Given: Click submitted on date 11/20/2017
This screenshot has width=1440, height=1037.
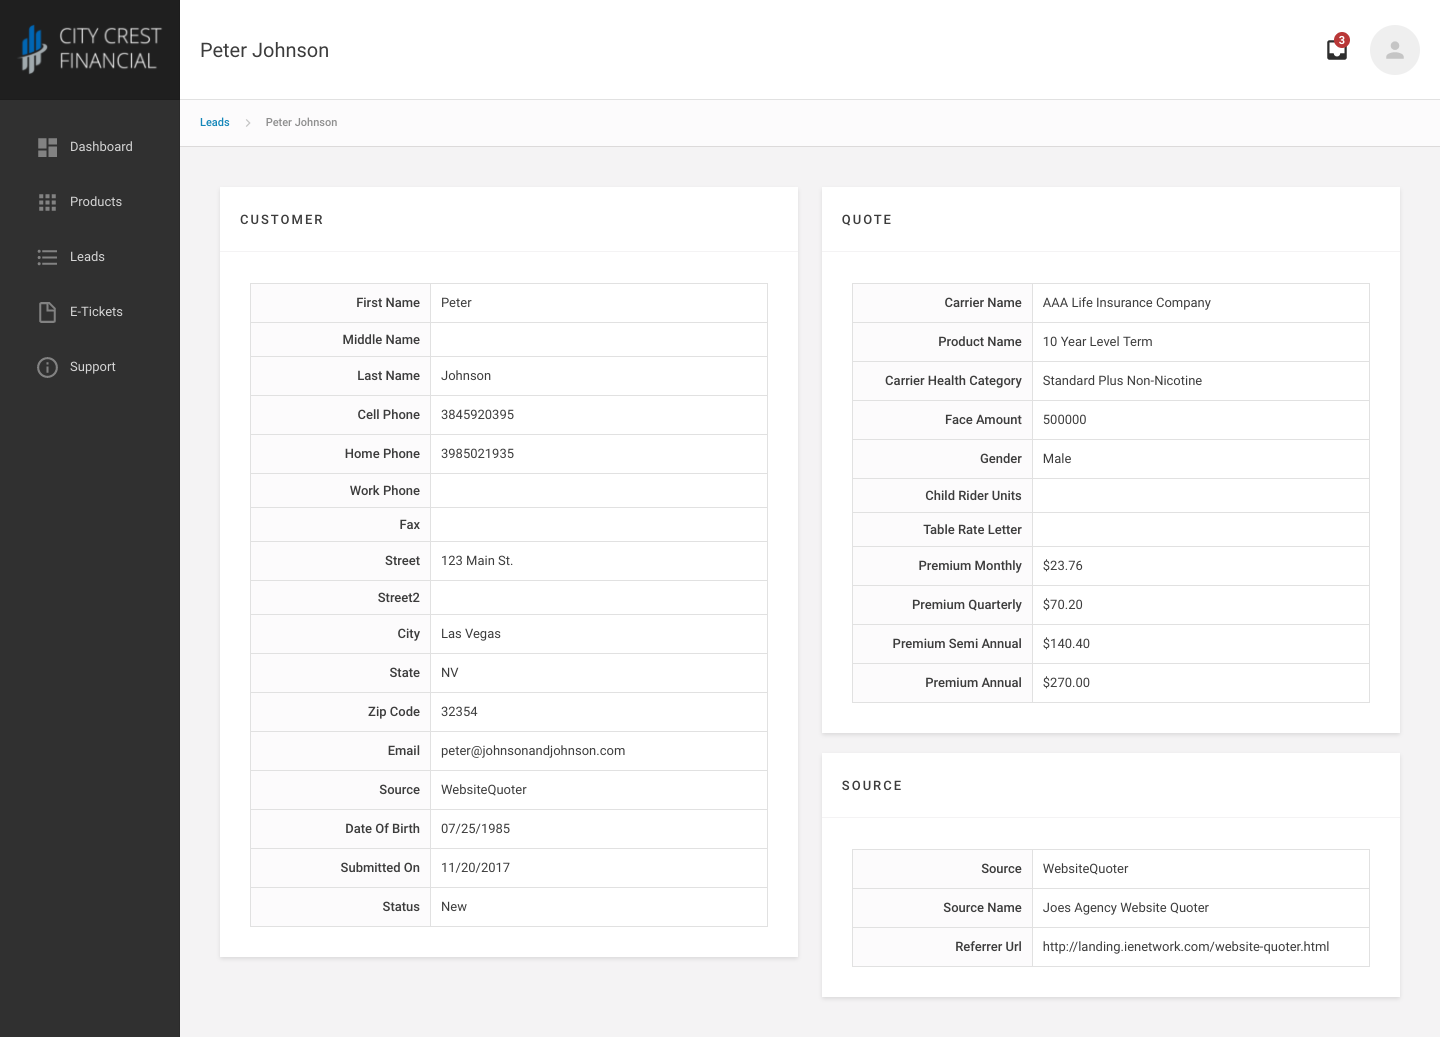Looking at the screenshot, I should point(476,868).
